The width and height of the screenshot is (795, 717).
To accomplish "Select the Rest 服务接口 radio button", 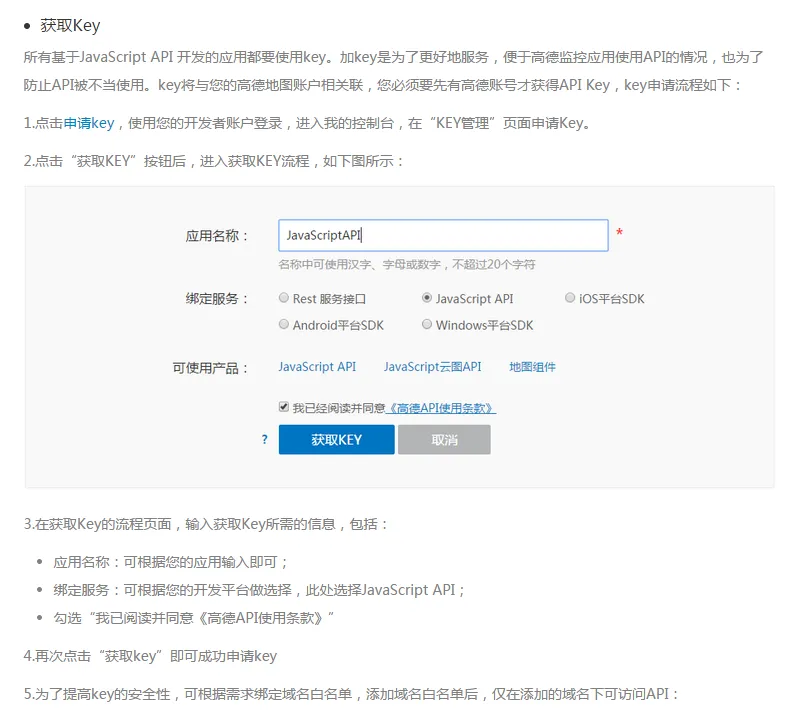I will pyautogui.click(x=284, y=298).
